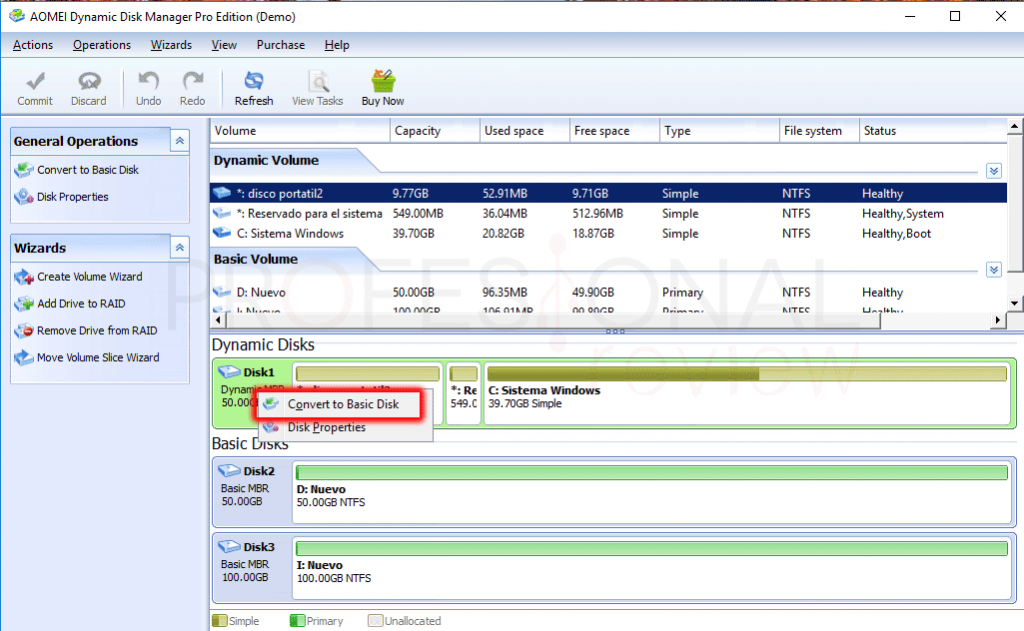
Task: Click the Redo toolbar icon
Action: click(193, 81)
